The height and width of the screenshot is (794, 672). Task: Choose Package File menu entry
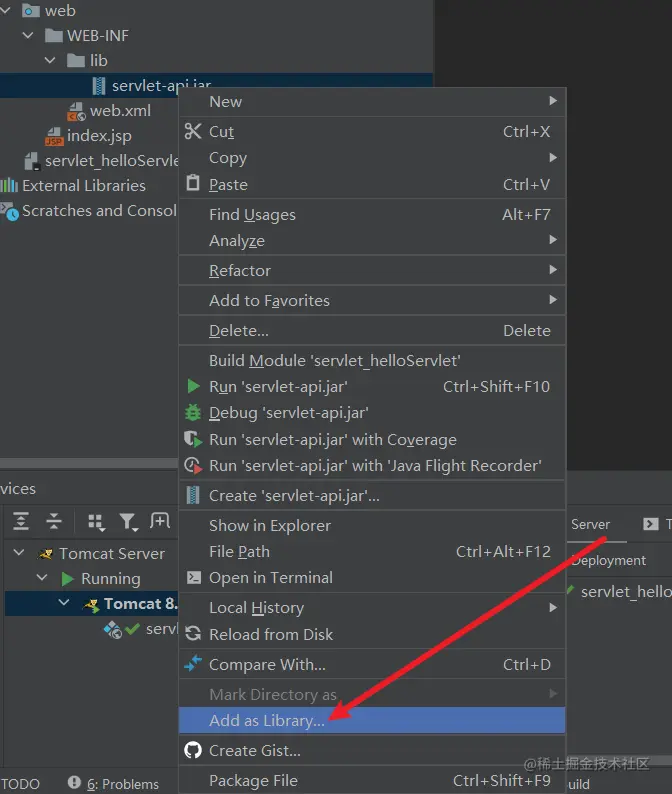coord(372,780)
